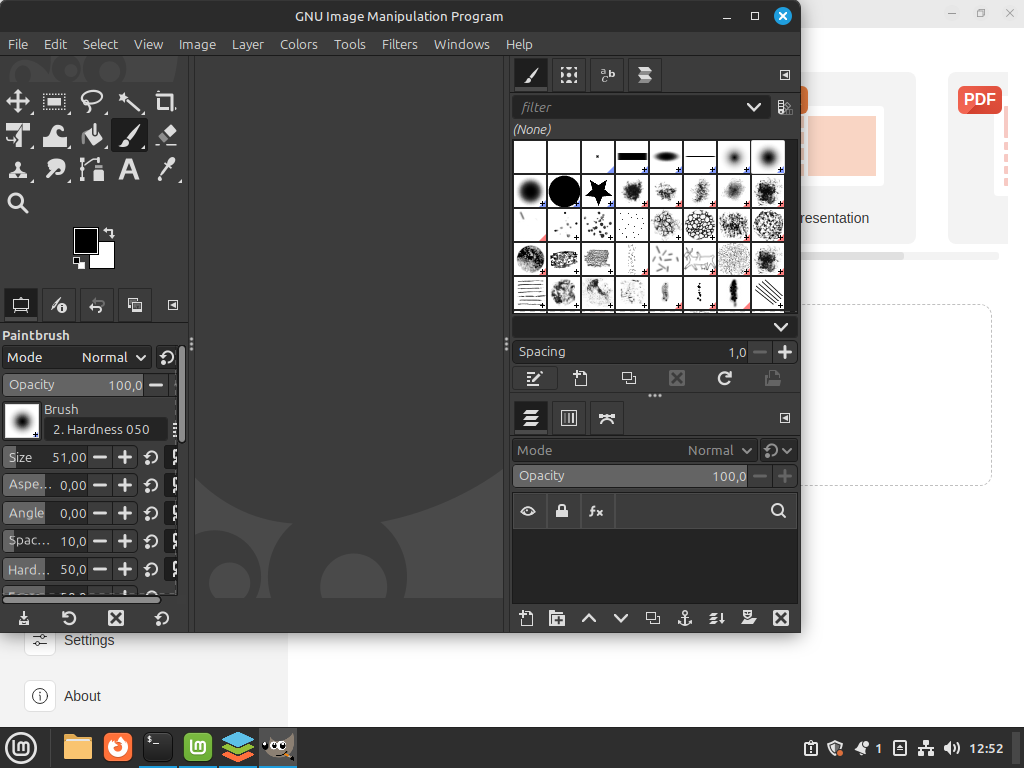Image resolution: width=1024 pixels, height=768 pixels.
Task: Open Firefox from the taskbar
Action: pos(118,746)
